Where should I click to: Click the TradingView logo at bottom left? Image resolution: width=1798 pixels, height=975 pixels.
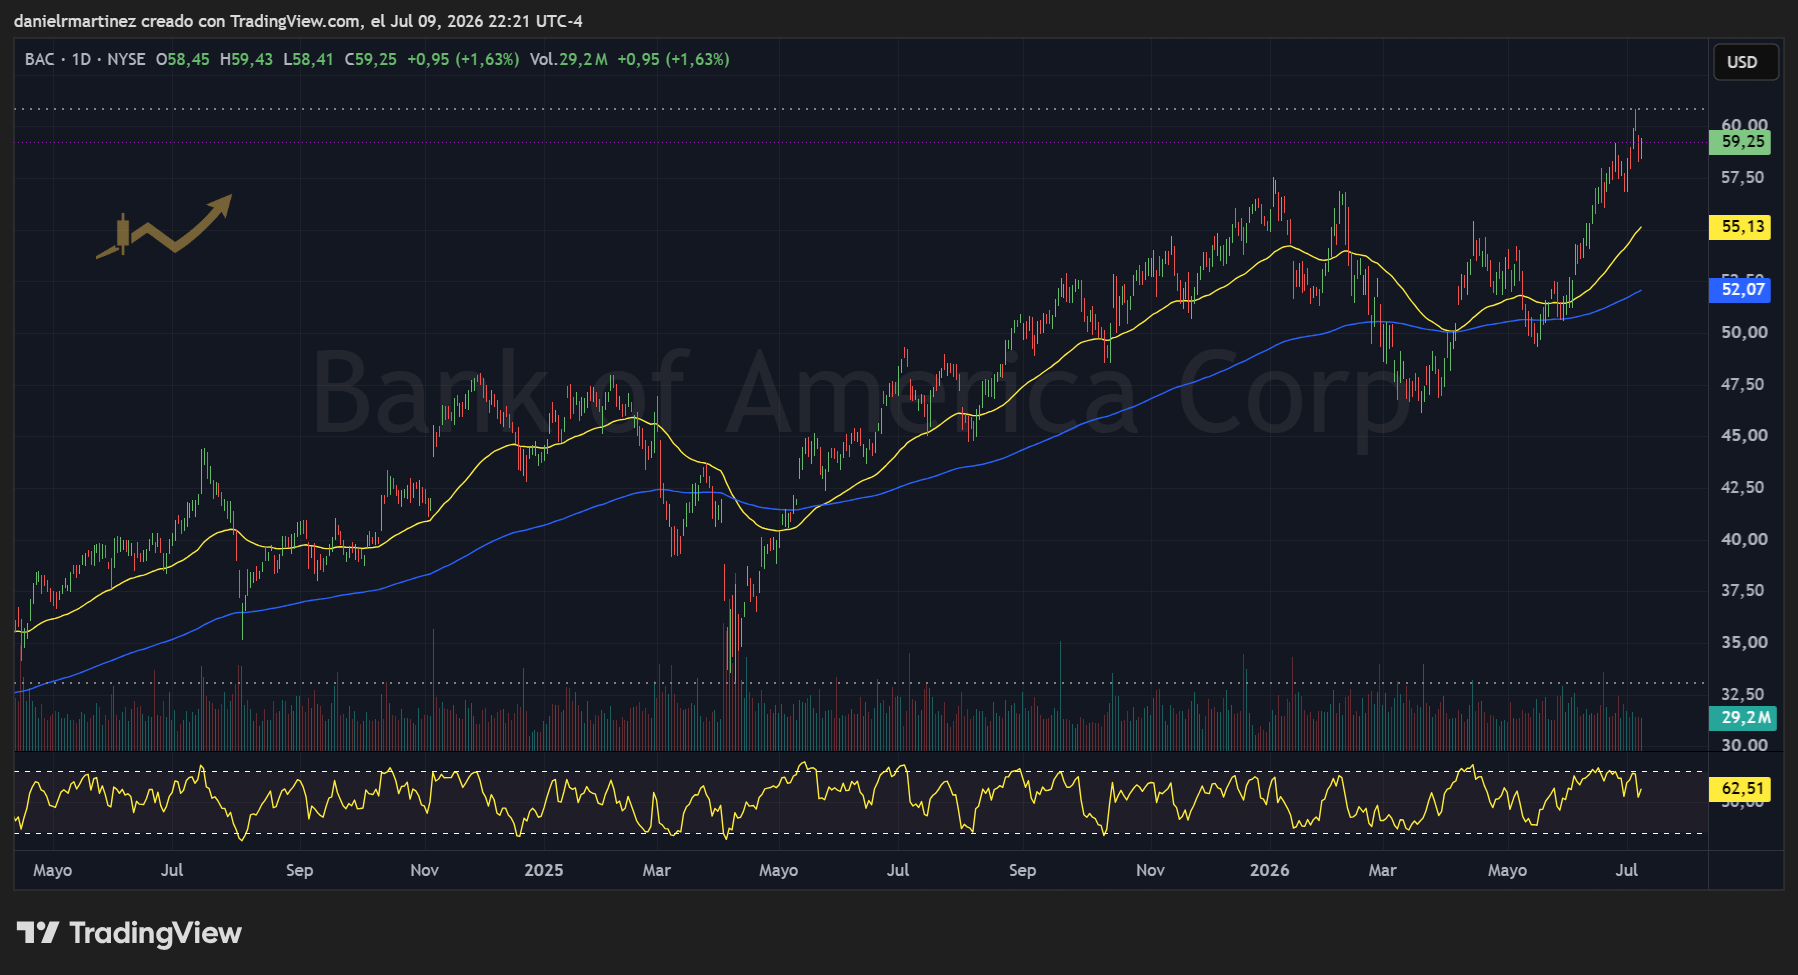129,933
